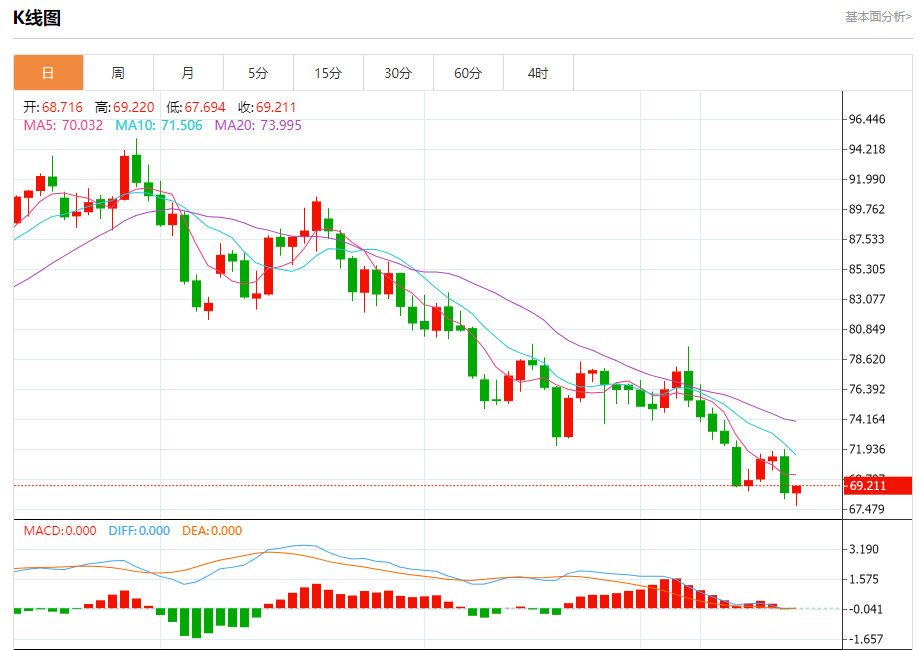Click the 78.620 price axis label
This screenshot has width=922, height=650.
tap(867, 359)
